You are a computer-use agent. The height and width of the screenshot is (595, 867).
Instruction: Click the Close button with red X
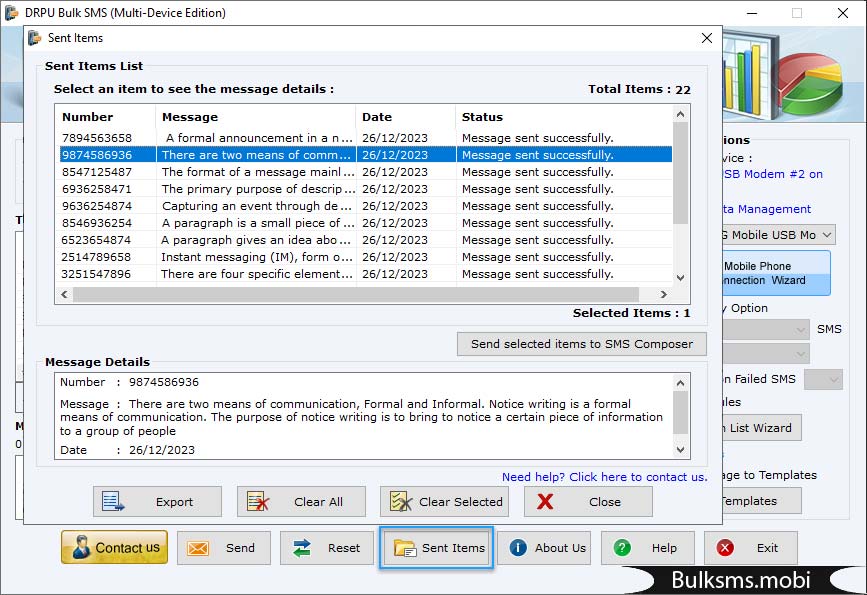click(588, 502)
